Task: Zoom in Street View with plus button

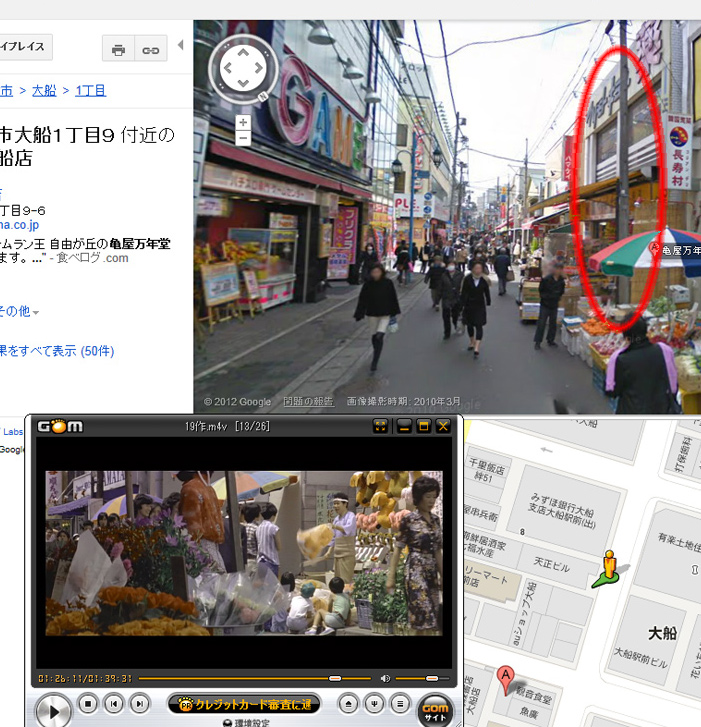Action: (243, 122)
